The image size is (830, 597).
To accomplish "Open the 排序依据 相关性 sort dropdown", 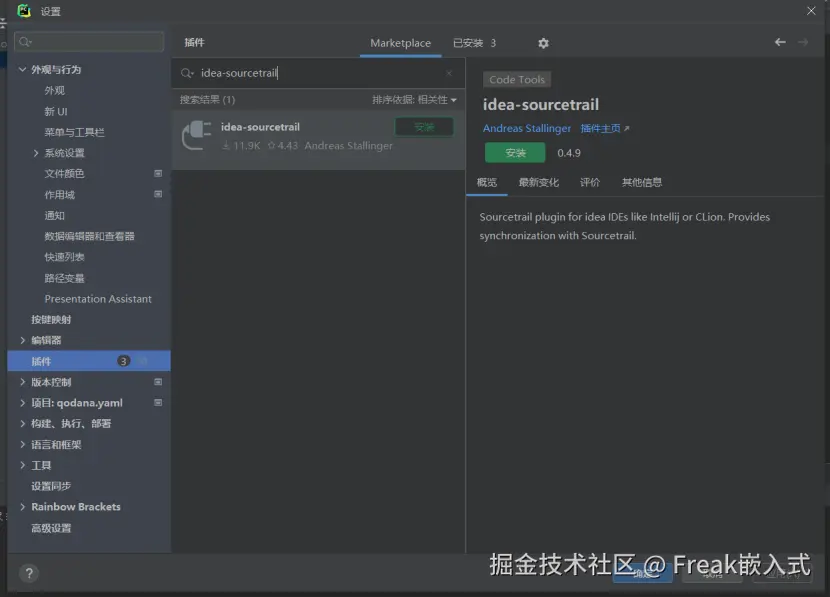I will point(414,100).
